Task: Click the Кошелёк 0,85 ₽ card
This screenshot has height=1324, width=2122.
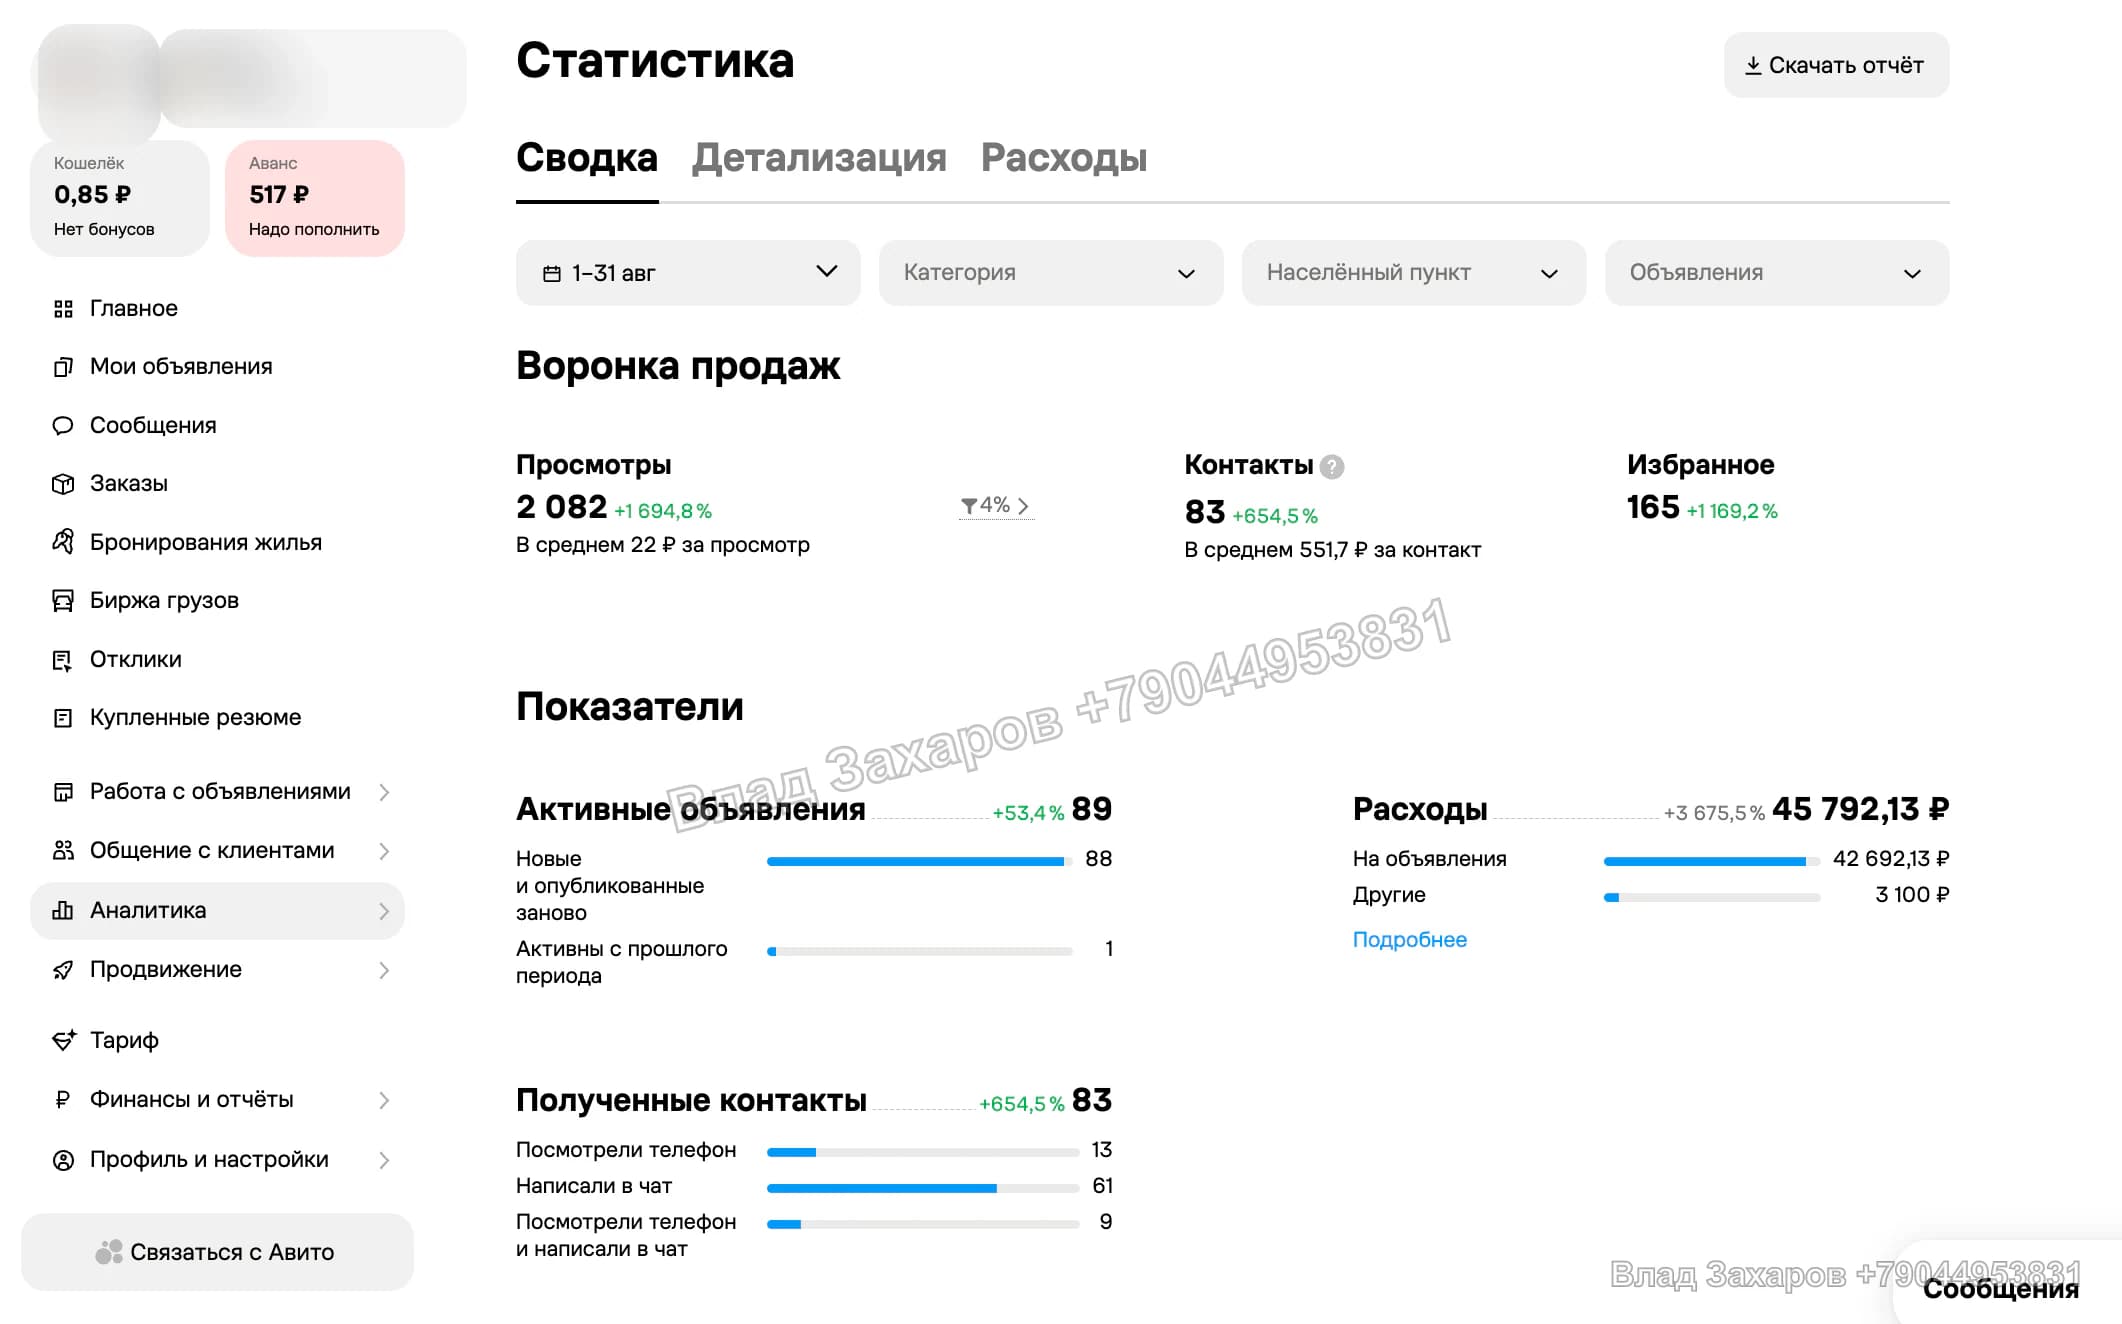Action: tap(120, 198)
